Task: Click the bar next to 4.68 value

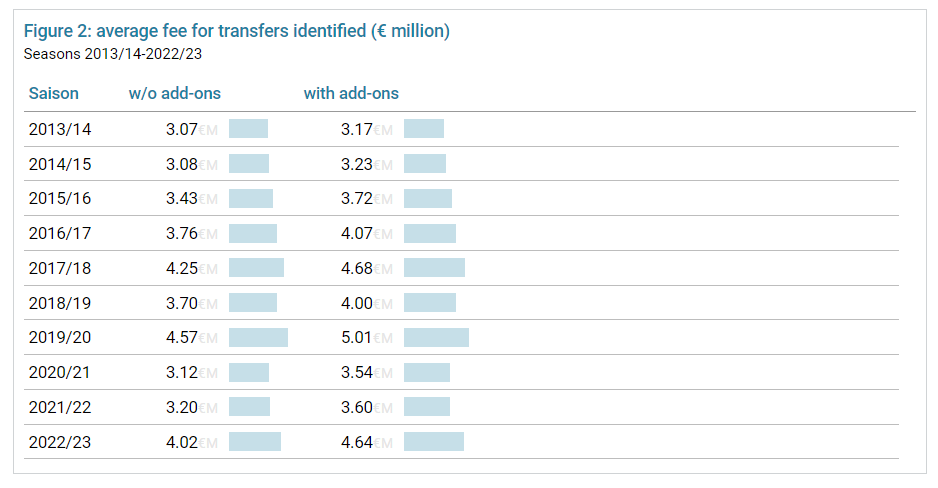Action: click(x=434, y=267)
